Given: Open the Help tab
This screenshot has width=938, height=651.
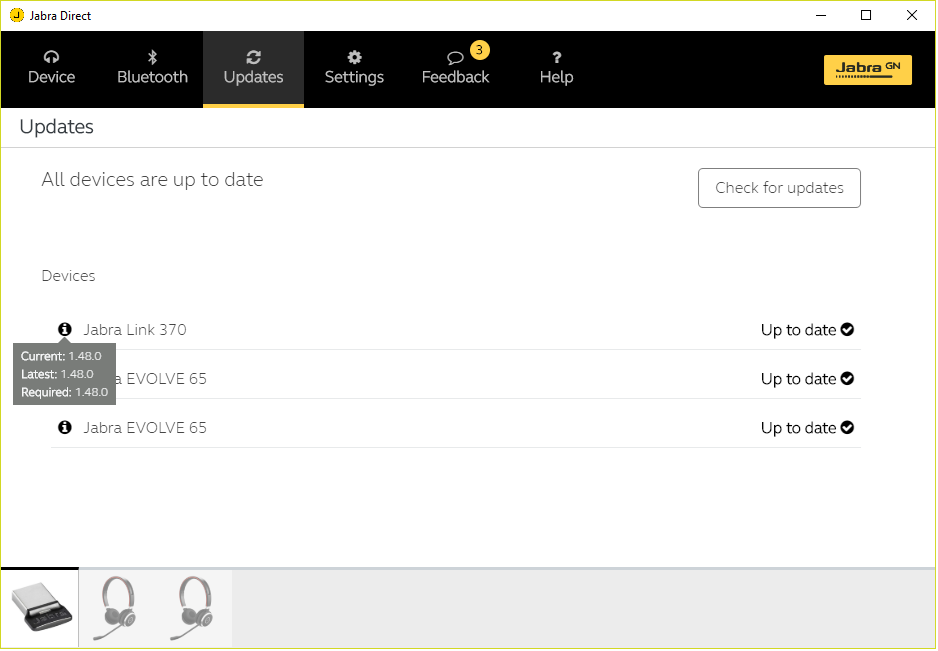Looking at the screenshot, I should pos(556,68).
